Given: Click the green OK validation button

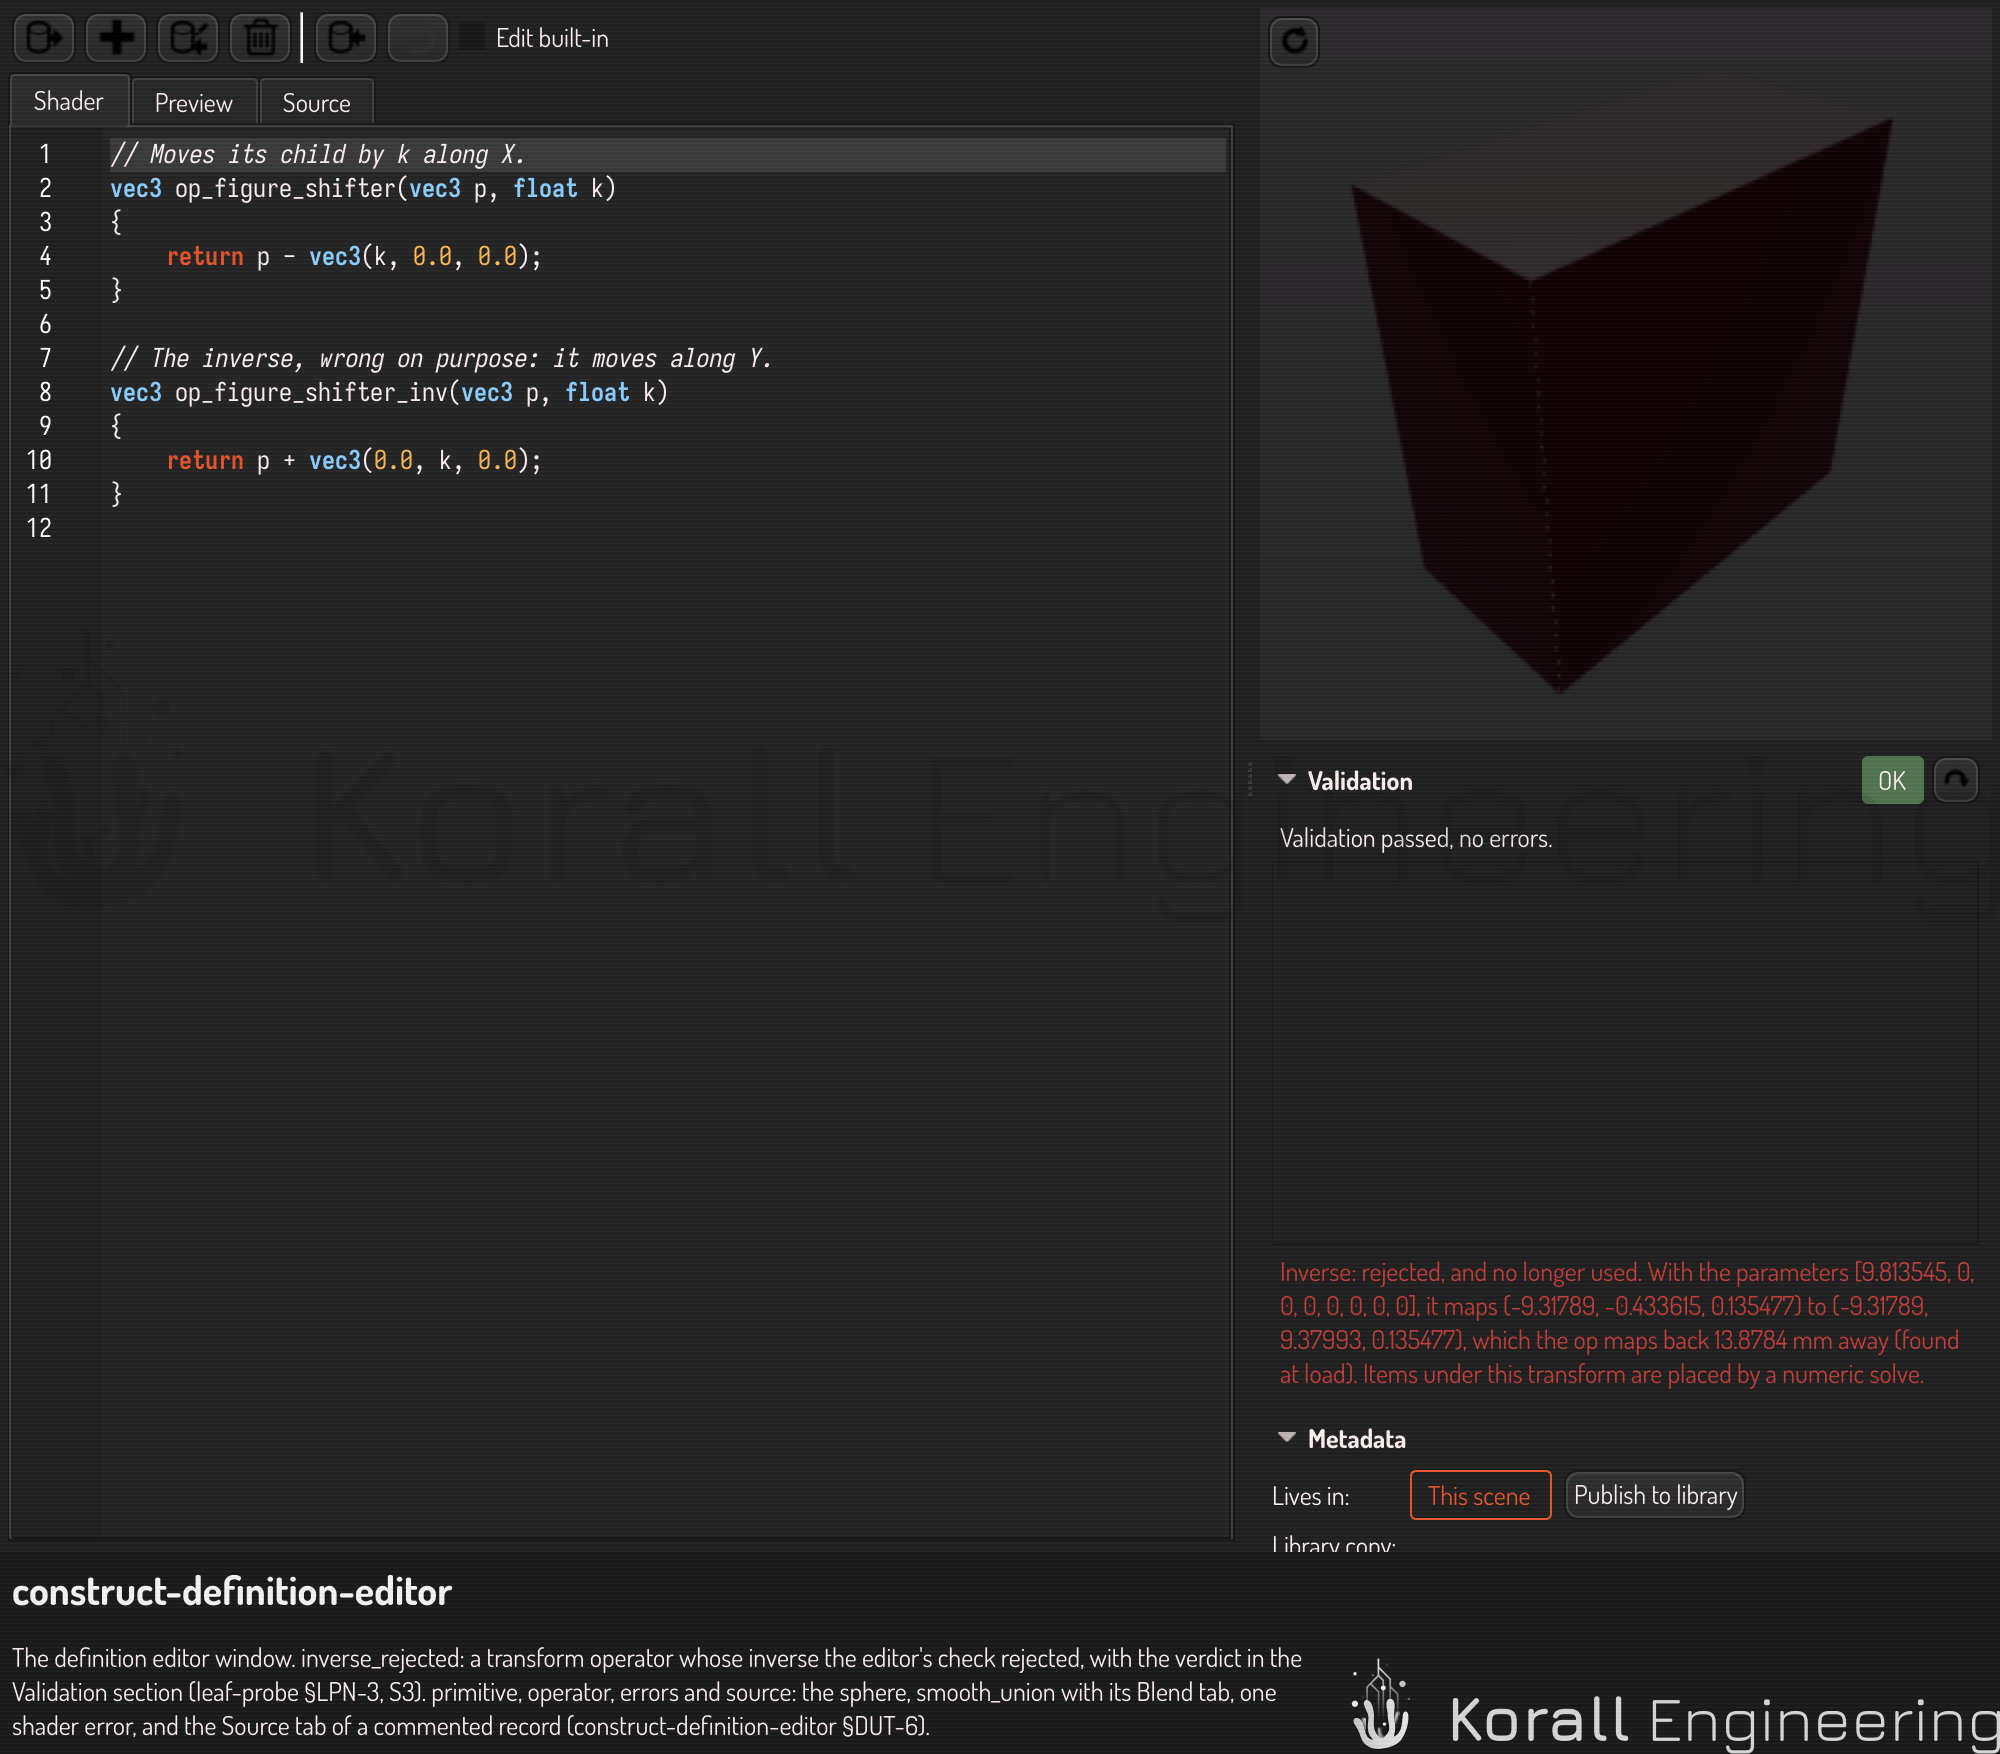Looking at the screenshot, I should click(1892, 780).
